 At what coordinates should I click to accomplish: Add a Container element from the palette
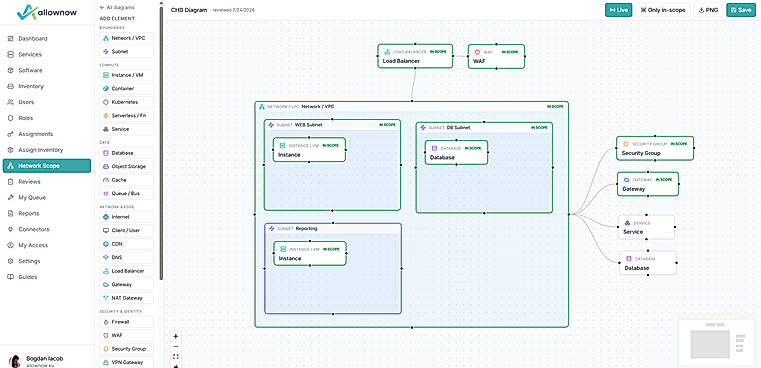point(126,89)
